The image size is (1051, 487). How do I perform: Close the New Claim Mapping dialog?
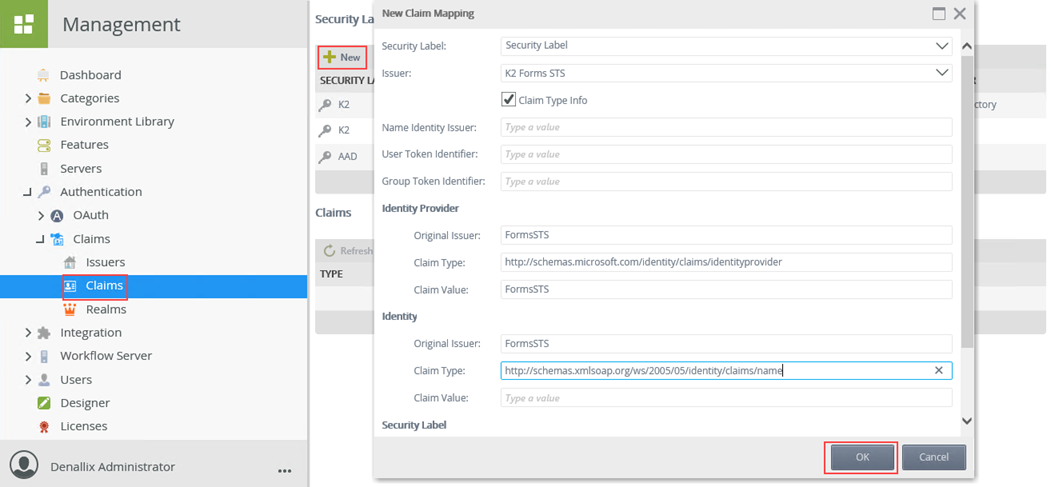(960, 13)
